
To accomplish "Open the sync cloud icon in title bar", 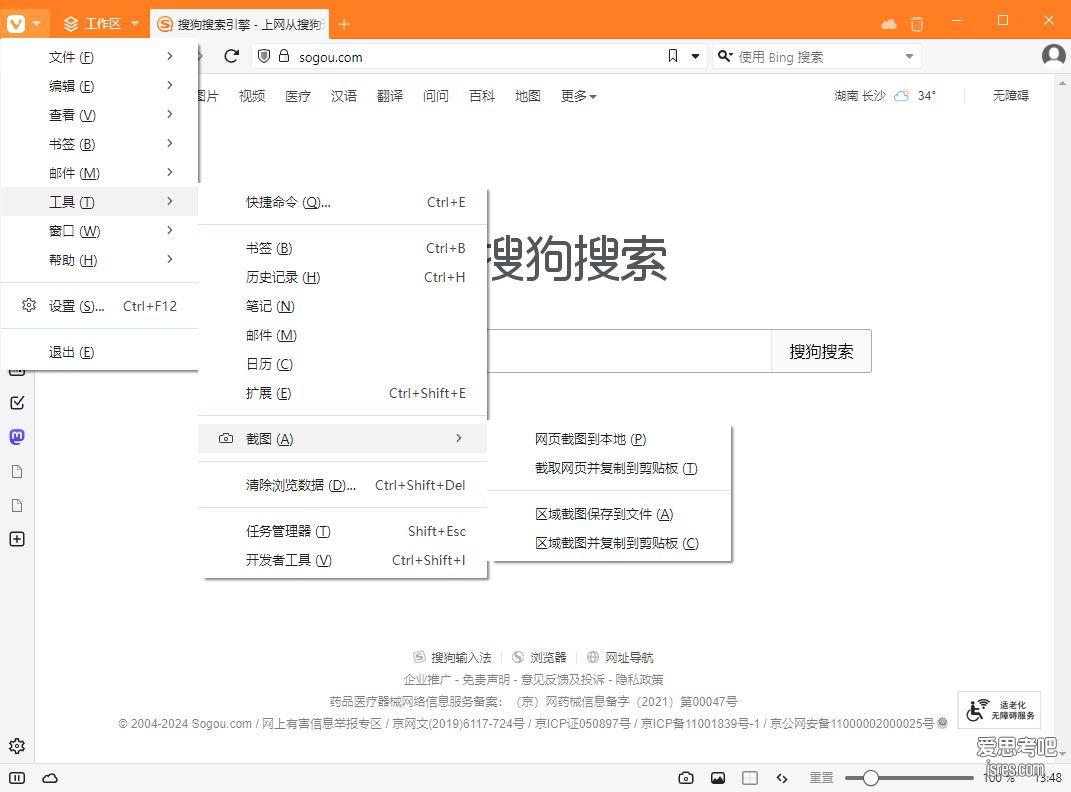I will (889, 24).
